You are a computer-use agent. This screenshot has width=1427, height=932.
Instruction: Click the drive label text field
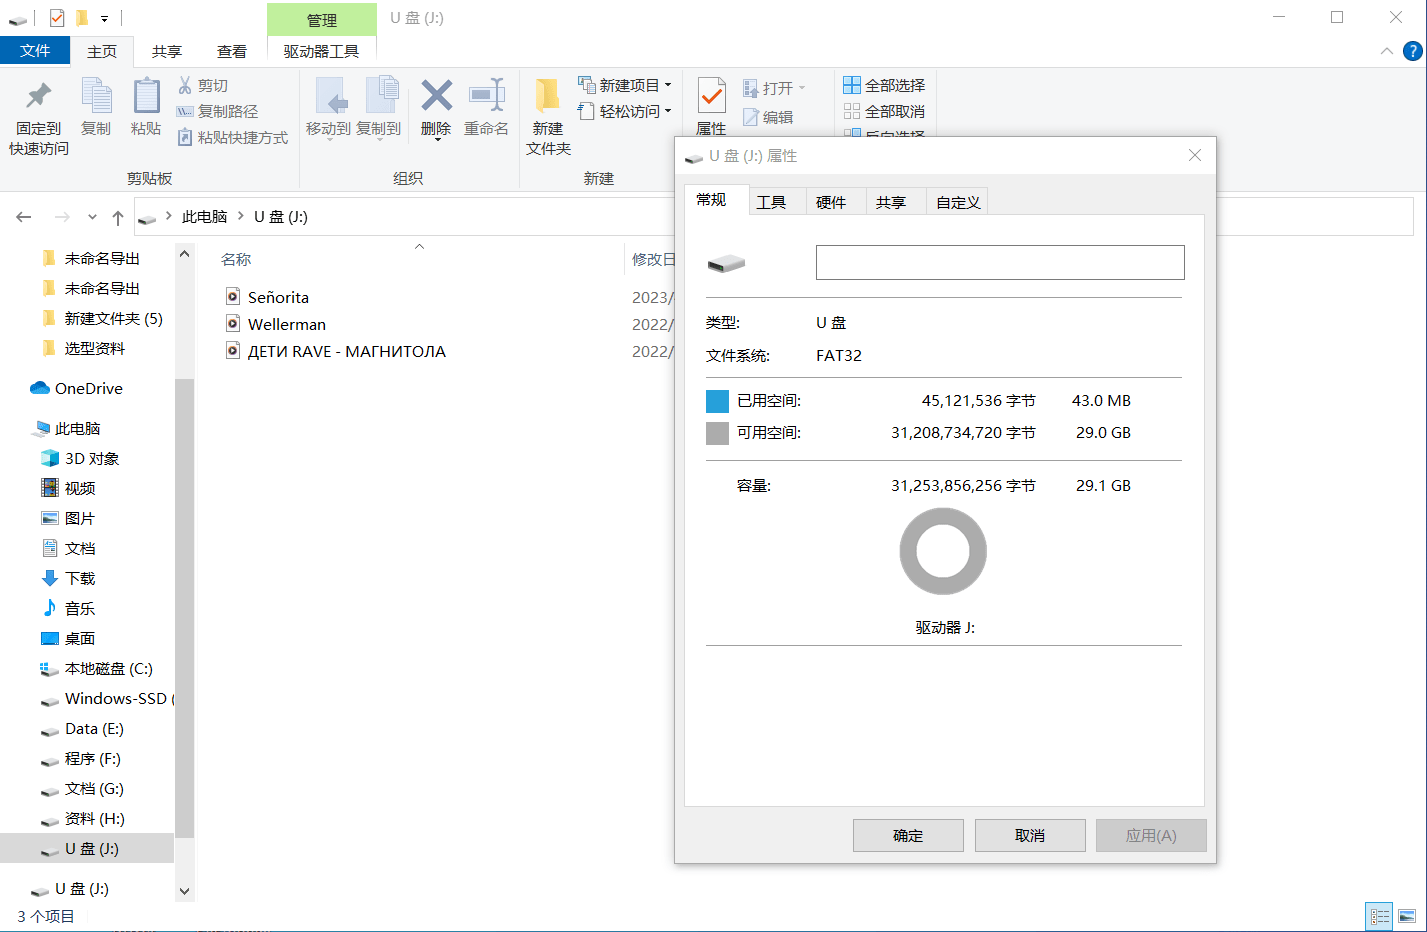(x=1000, y=263)
